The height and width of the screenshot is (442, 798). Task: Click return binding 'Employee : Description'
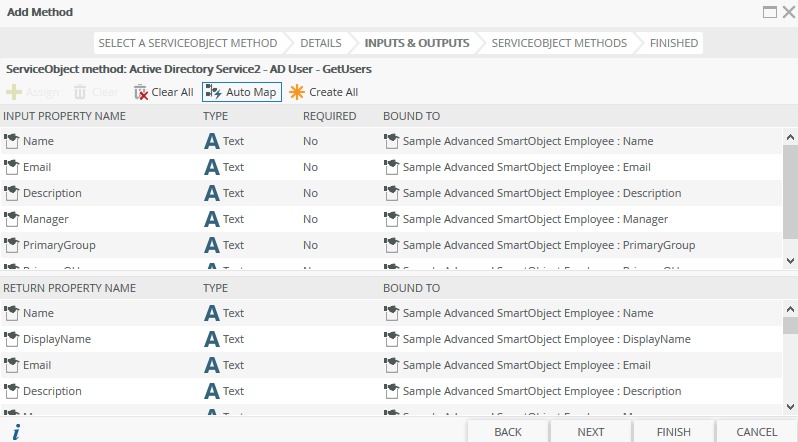pyautogui.click(x=542, y=391)
